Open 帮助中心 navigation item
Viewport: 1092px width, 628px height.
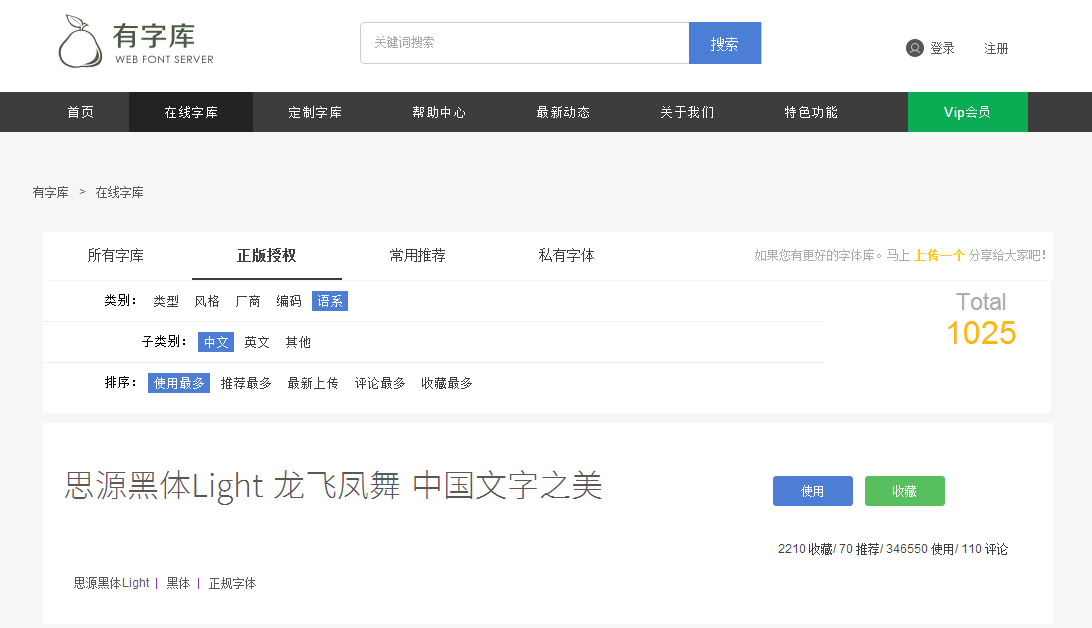tap(439, 112)
